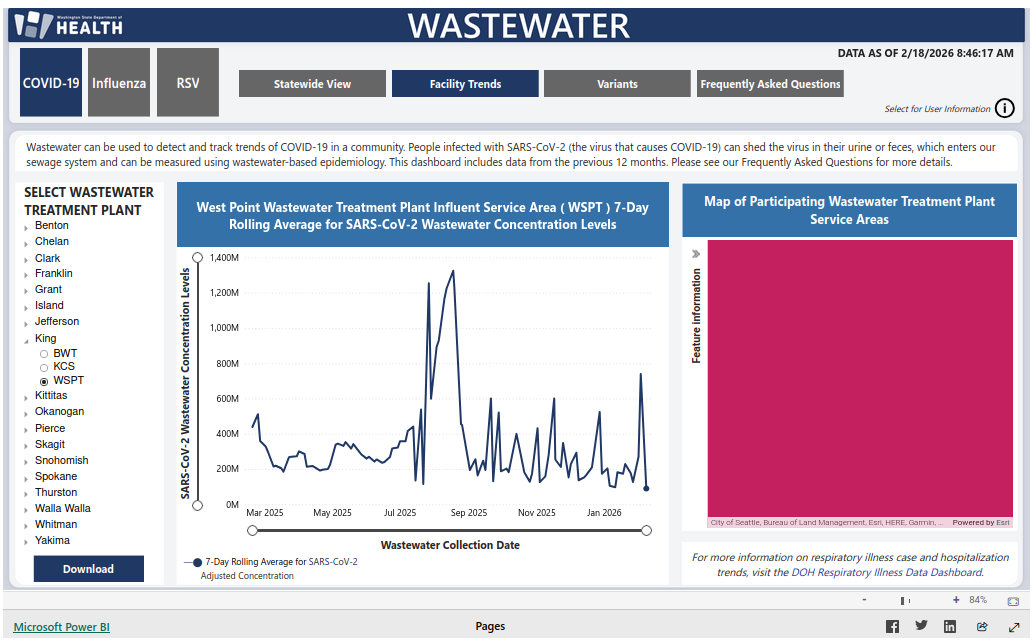Expand the Snohomish county list
Screen dimensions: 1035x641
point(27,462)
